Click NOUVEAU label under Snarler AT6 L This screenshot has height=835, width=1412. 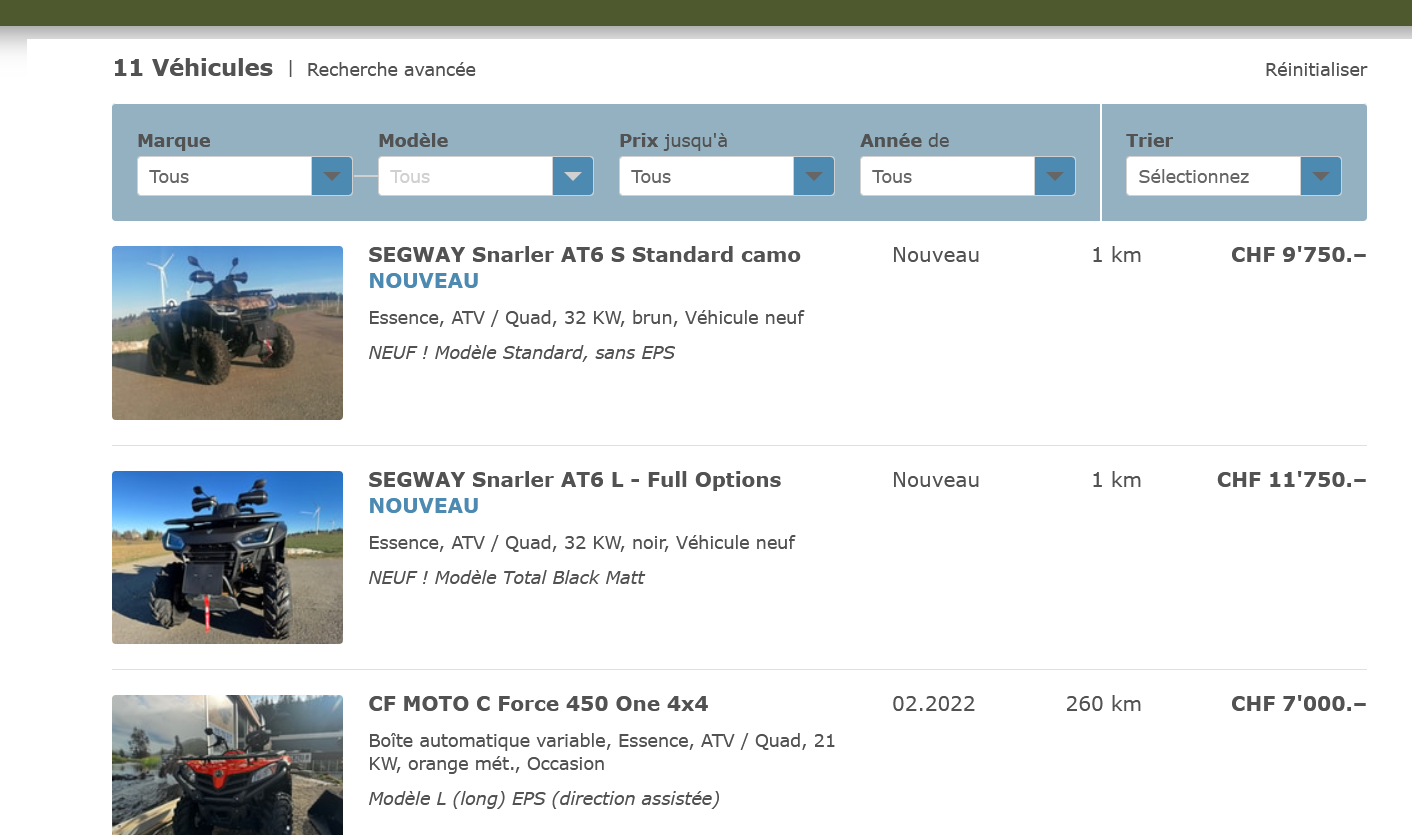pyautogui.click(x=424, y=506)
